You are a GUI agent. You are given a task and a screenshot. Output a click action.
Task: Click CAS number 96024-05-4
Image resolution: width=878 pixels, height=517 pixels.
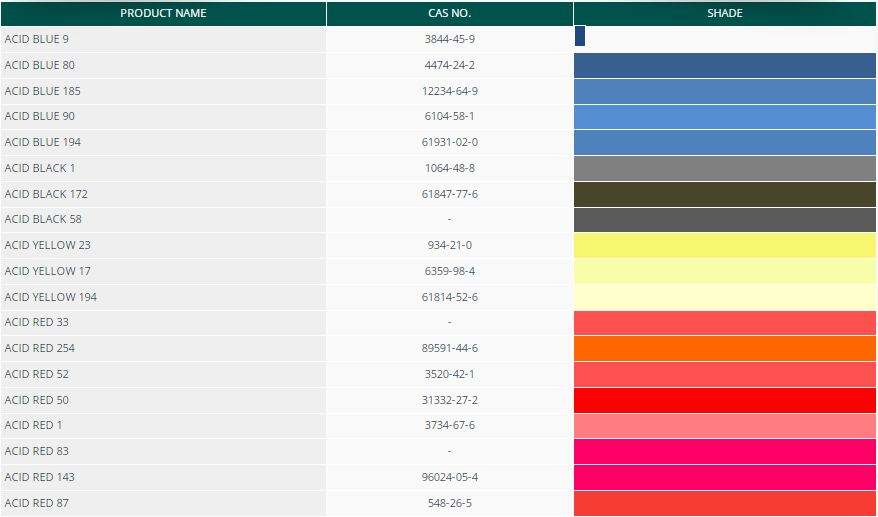point(449,477)
